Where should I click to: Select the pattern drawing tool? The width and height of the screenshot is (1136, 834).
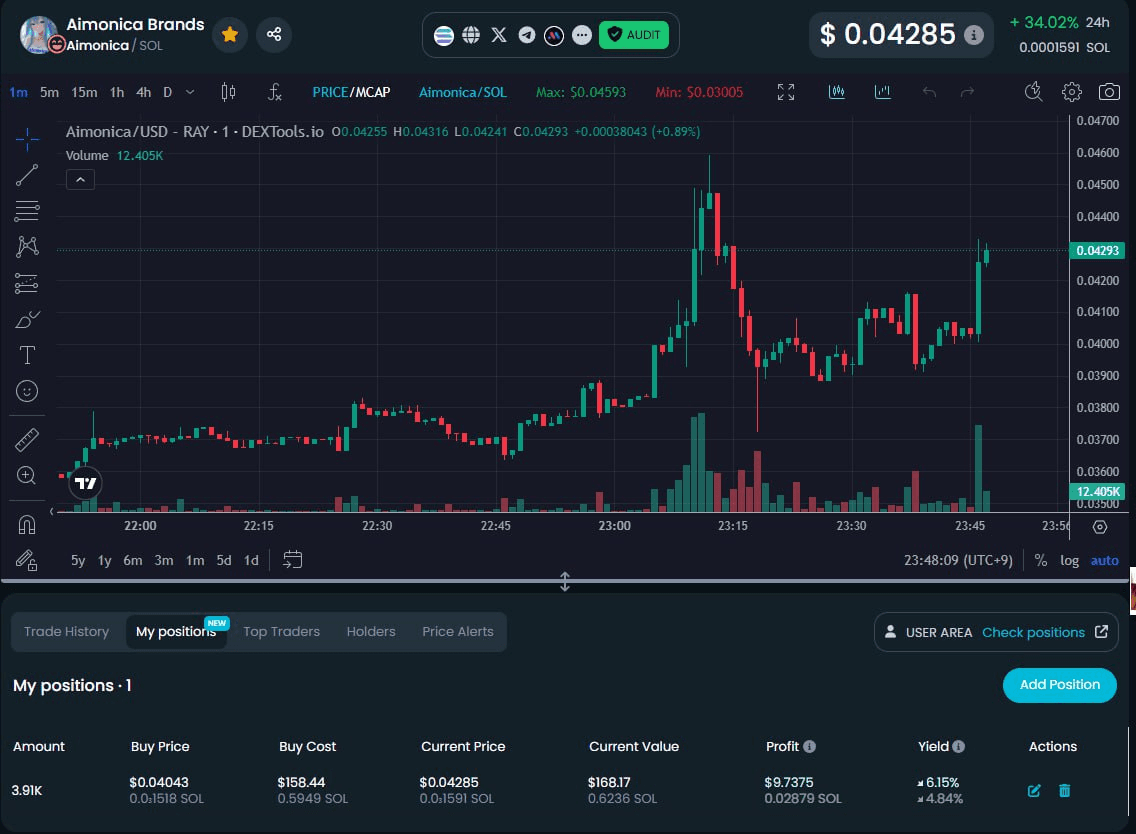click(x=27, y=246)
